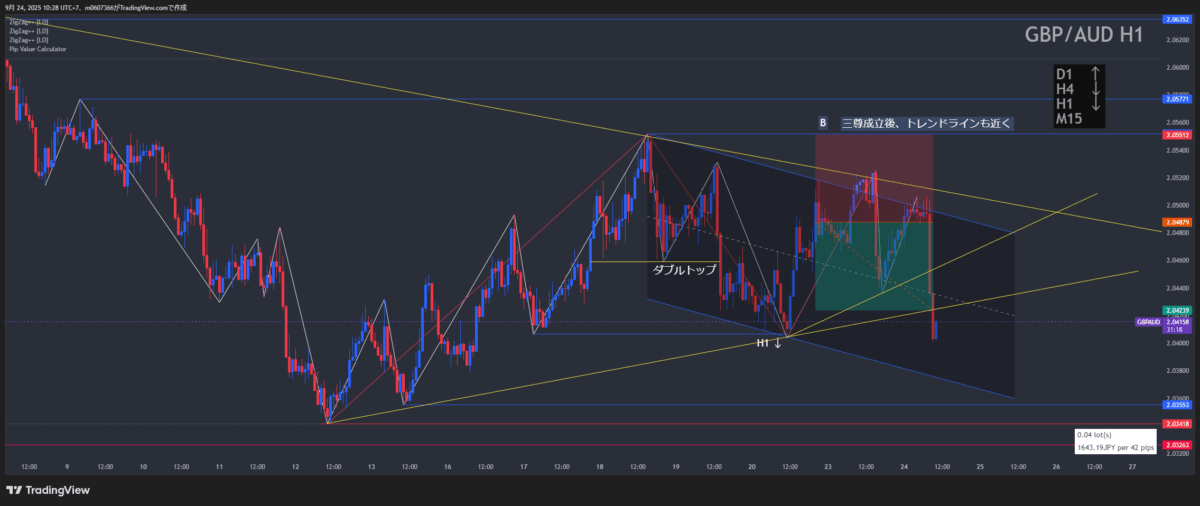Click the 2.06352 blue price level label
Viewport: 1200px width, 506px height.
tap(1176, 19)
